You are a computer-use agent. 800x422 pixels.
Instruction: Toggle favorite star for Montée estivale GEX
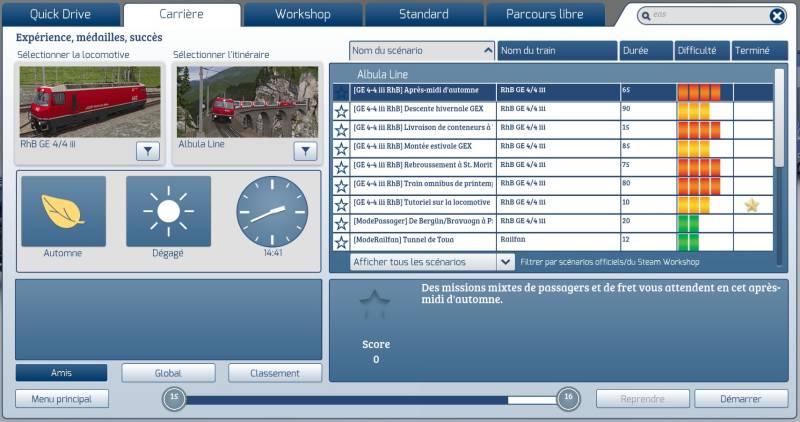341,149
